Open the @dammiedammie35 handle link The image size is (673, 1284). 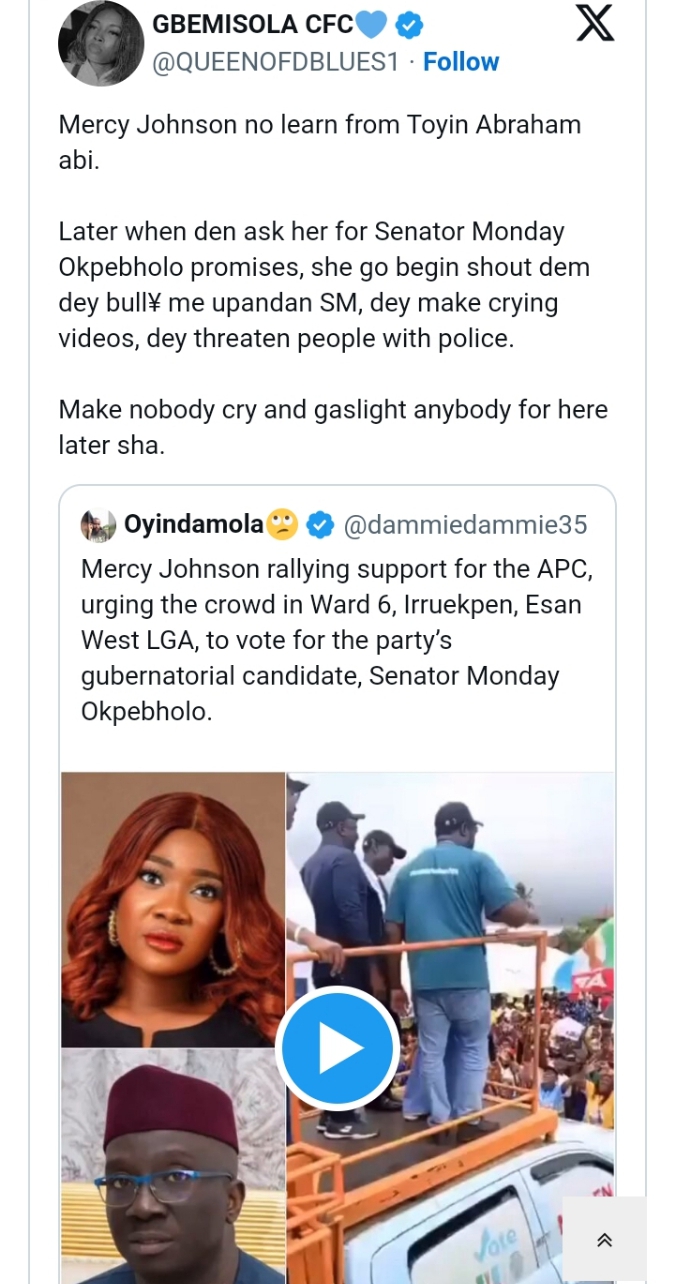click(464, 523)
